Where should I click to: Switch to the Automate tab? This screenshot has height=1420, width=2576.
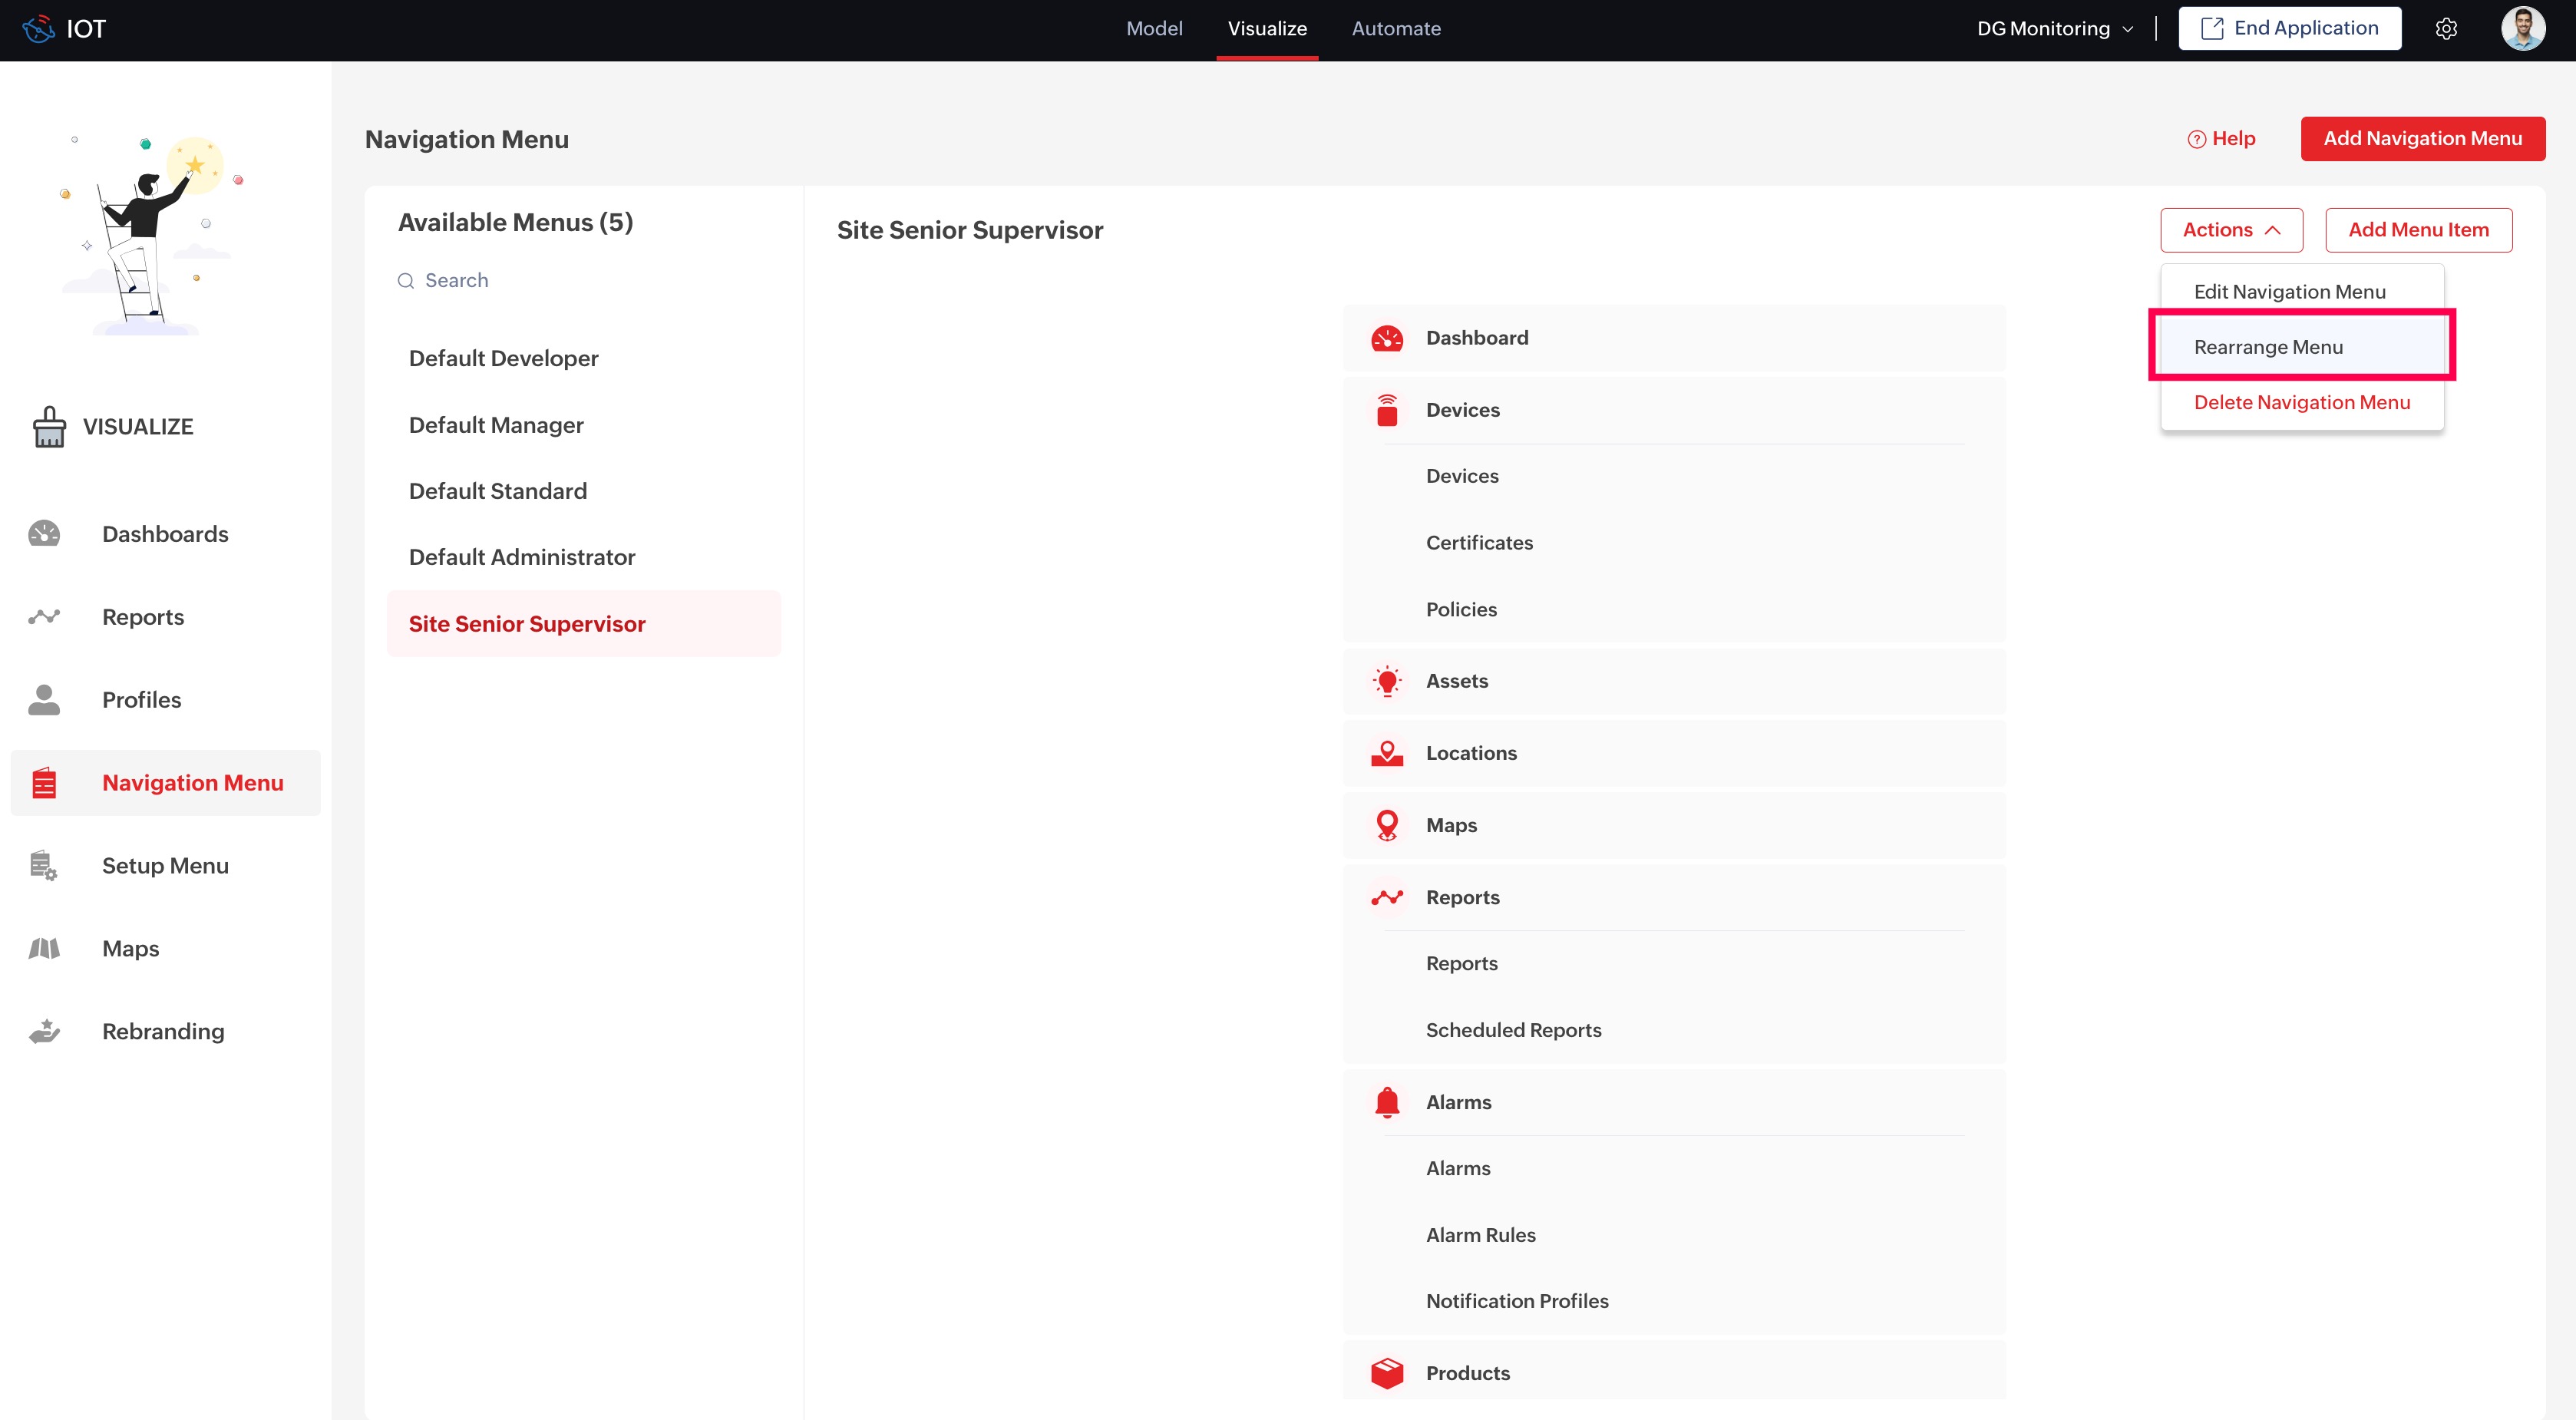point(1396,29)
